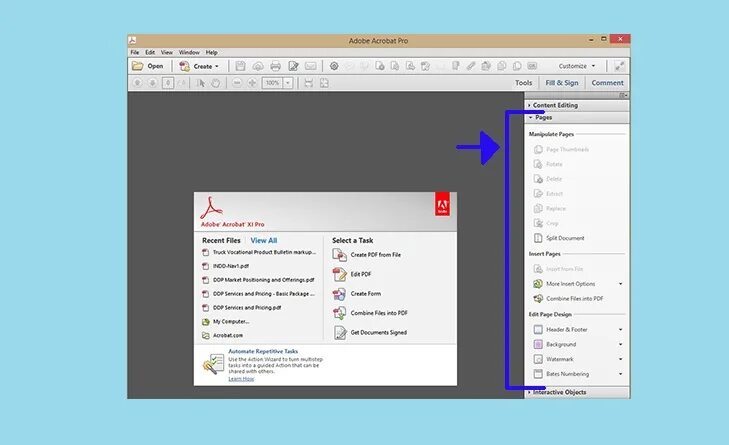Open DDP Services and Pricing - Basic Package file

(258, 294)
